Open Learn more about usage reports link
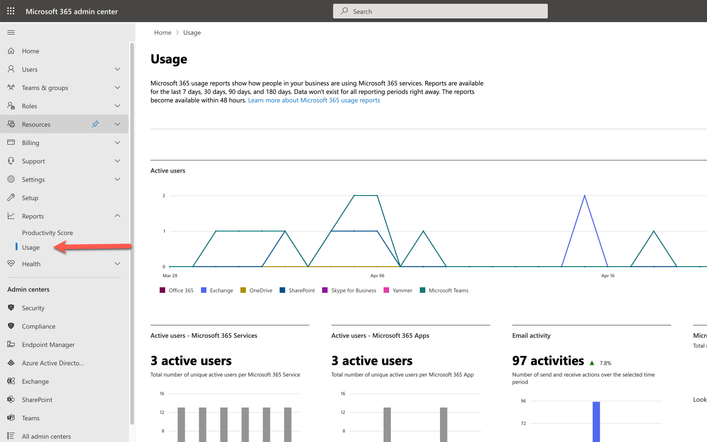Screen dimensions: 707x442 click(x=314, y=100)
